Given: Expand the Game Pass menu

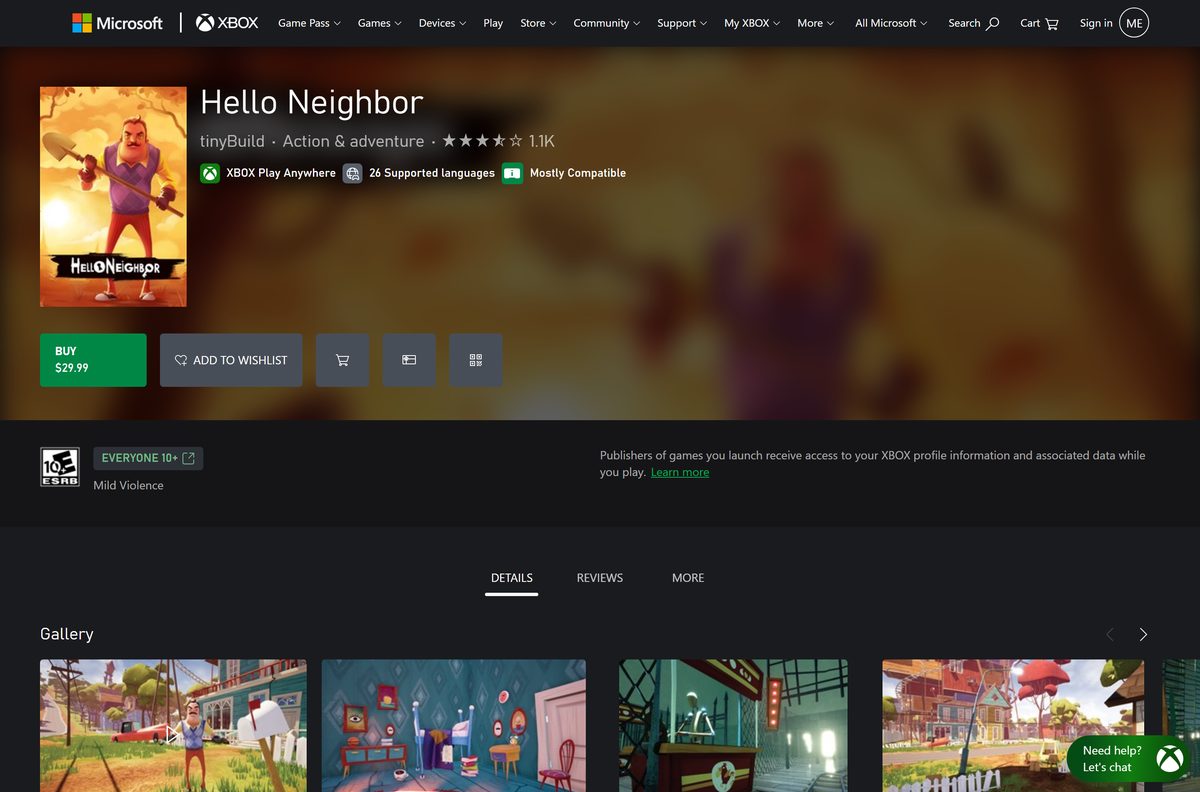Looking at the screenshot, I should (309, 23).
